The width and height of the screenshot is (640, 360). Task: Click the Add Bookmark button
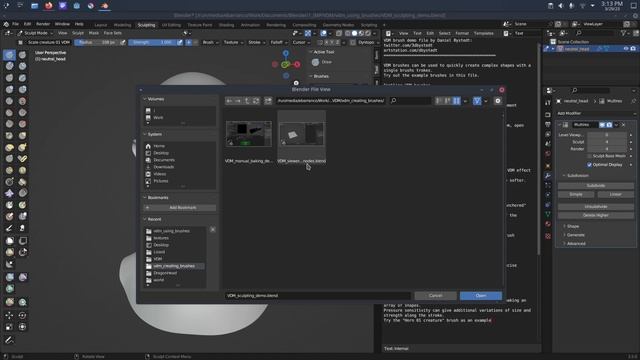[x=180, y=207]
